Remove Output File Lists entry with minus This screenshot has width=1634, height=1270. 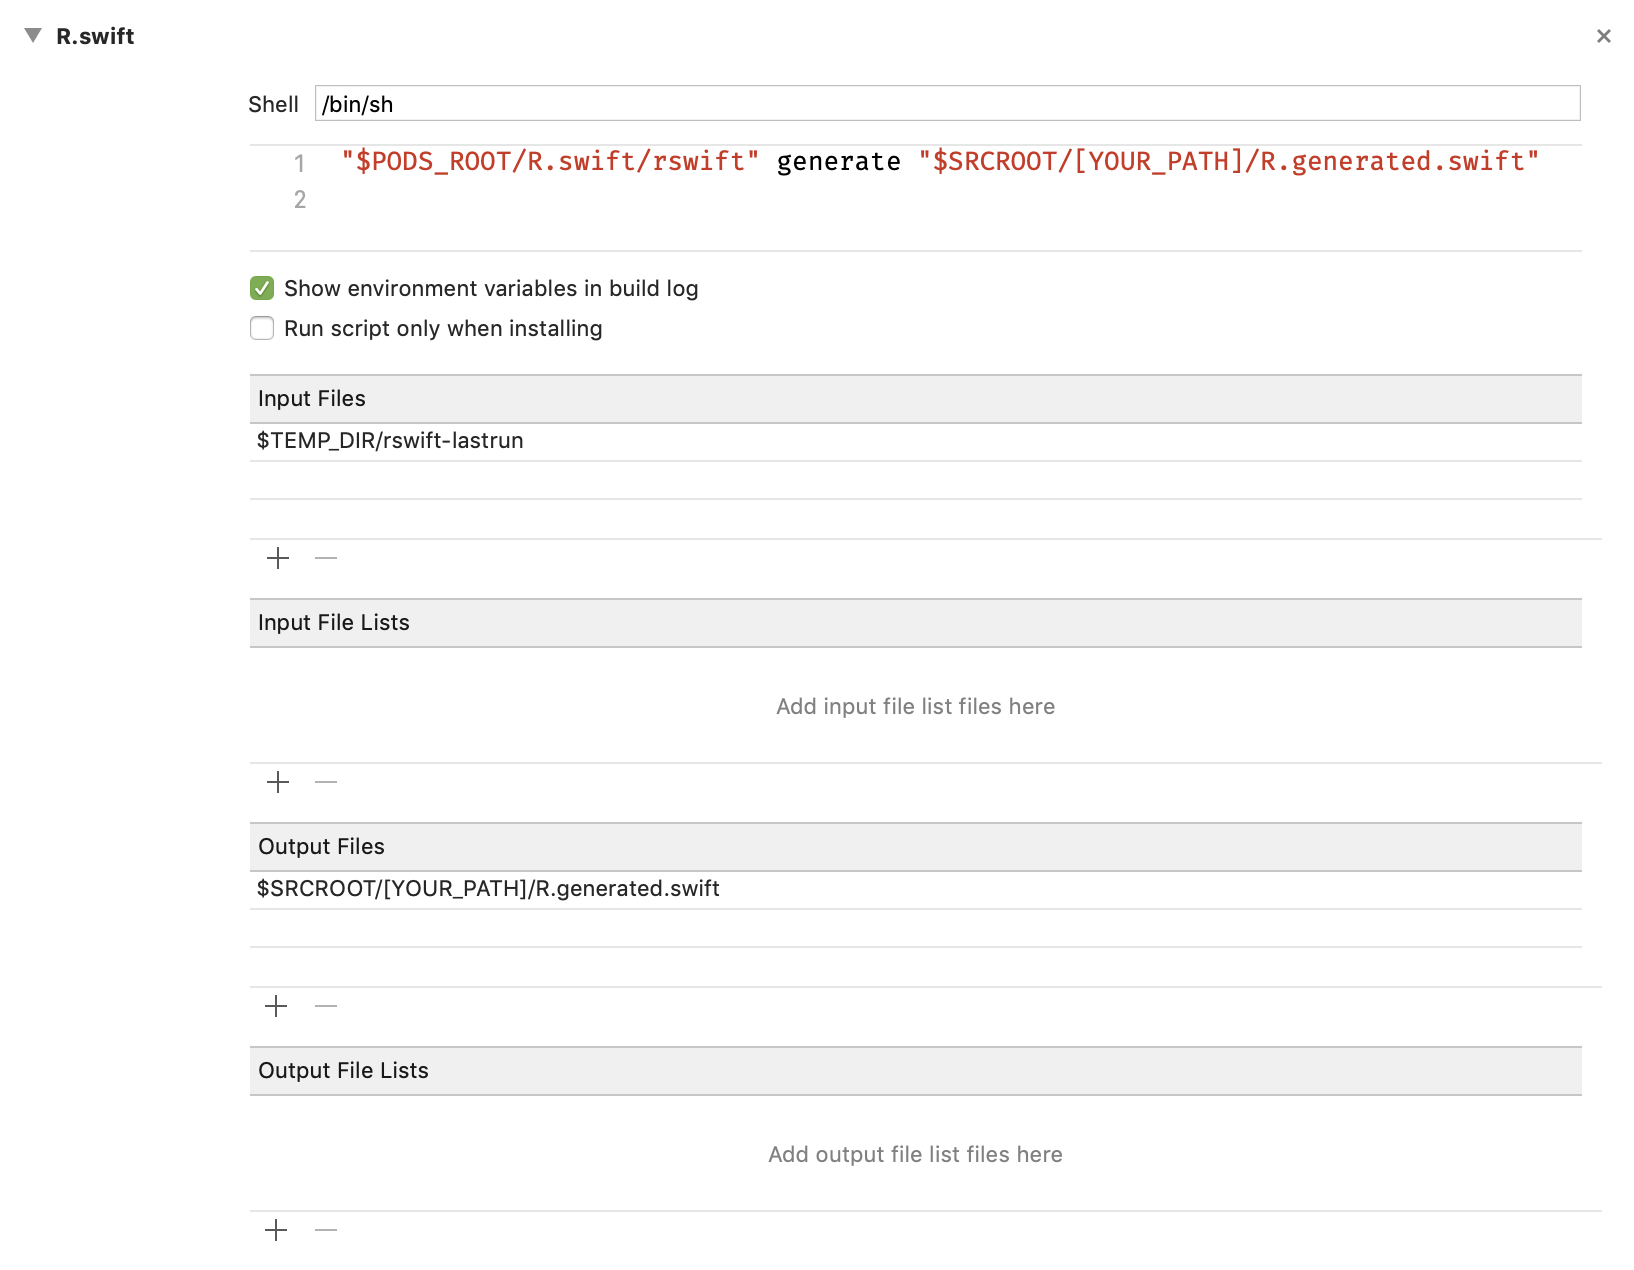click(326, 1230)
